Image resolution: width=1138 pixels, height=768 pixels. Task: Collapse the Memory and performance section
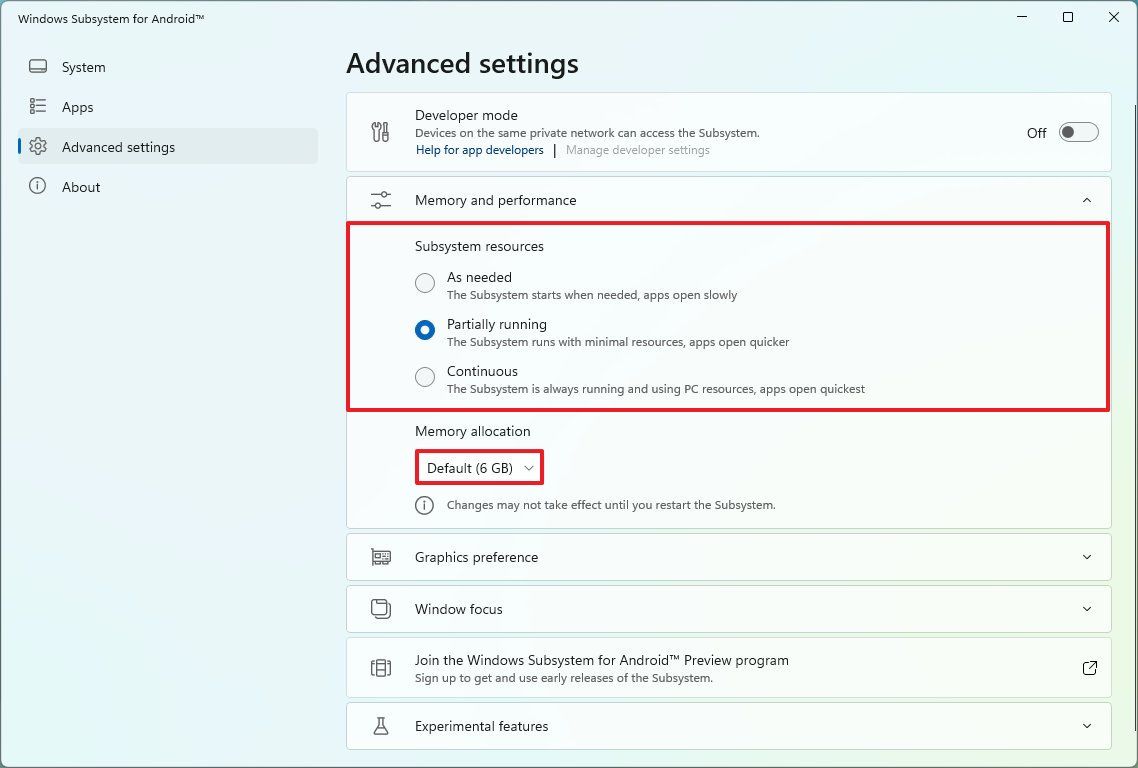click(x=1087, y=199)
